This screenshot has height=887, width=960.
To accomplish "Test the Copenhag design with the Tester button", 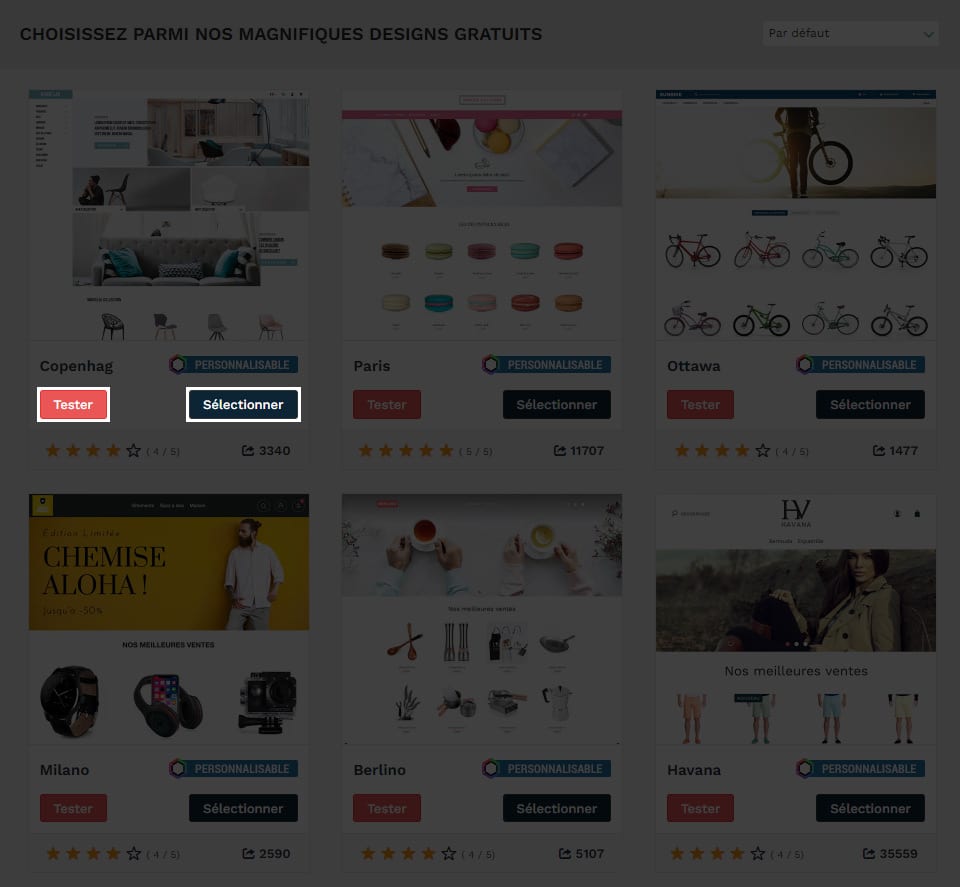I will pyautogui.click(x=73, y=405).
